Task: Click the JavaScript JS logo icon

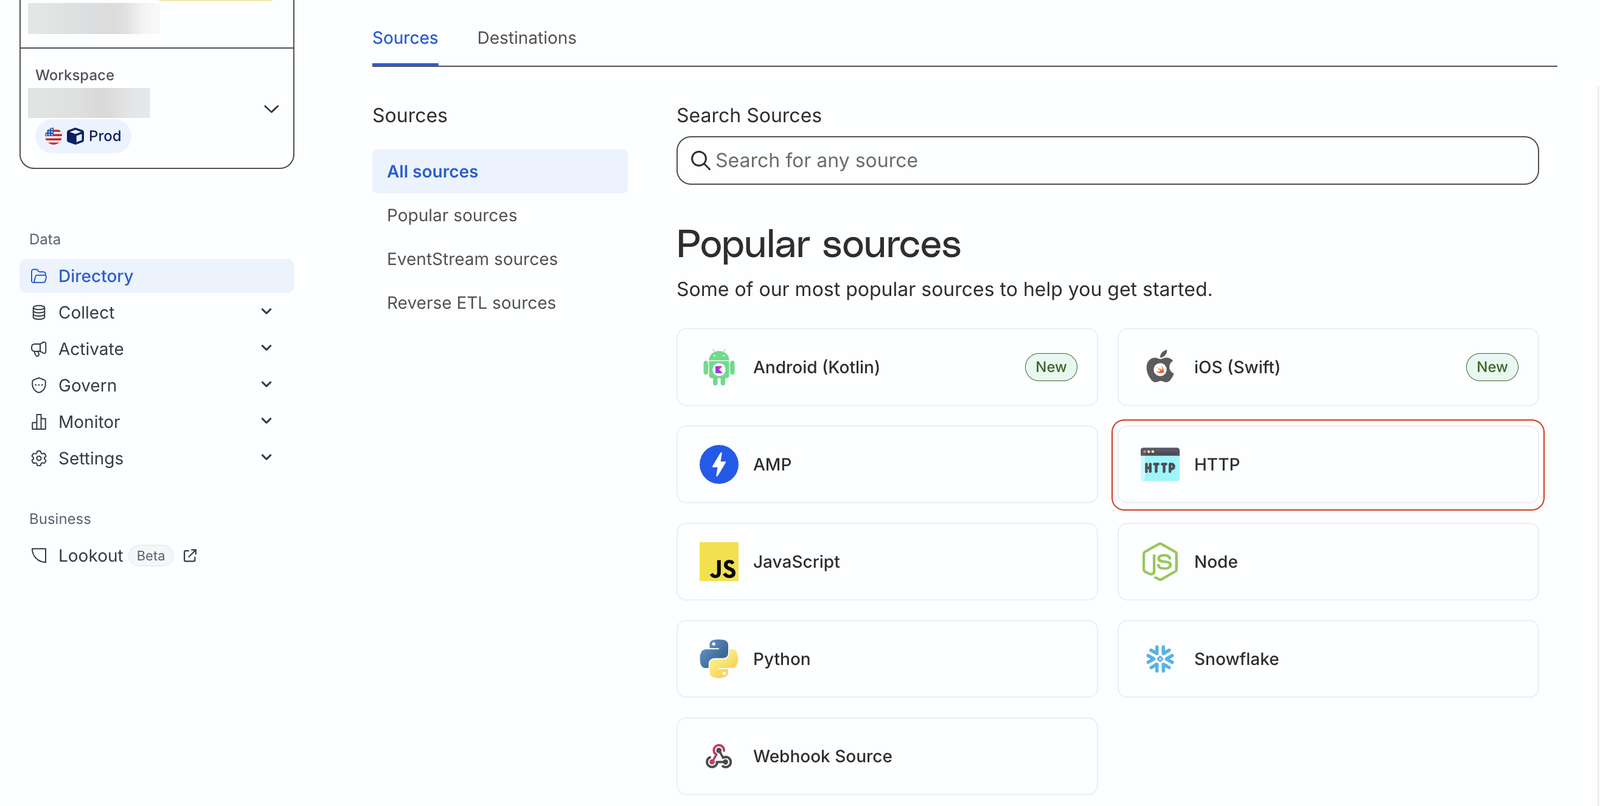Action: click(x=719, y=562)
